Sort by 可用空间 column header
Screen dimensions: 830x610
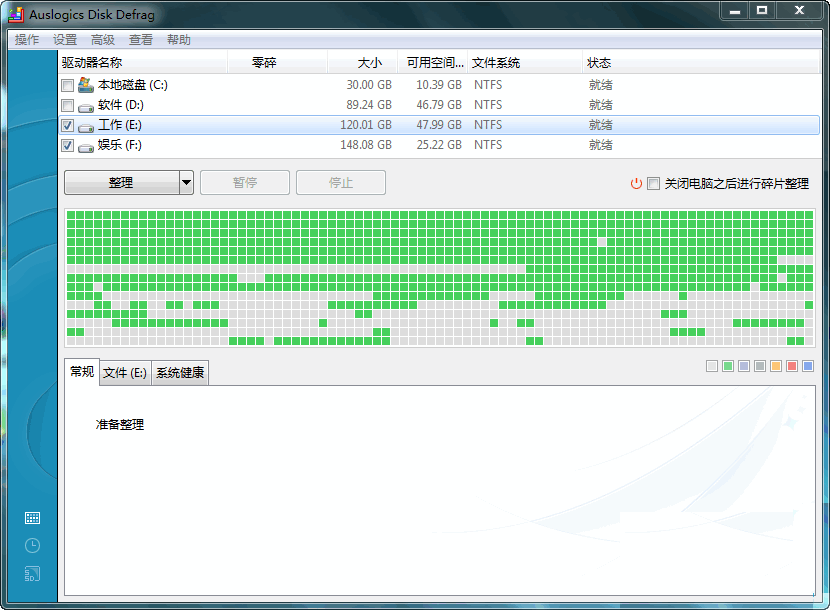(x=432, y=62)
